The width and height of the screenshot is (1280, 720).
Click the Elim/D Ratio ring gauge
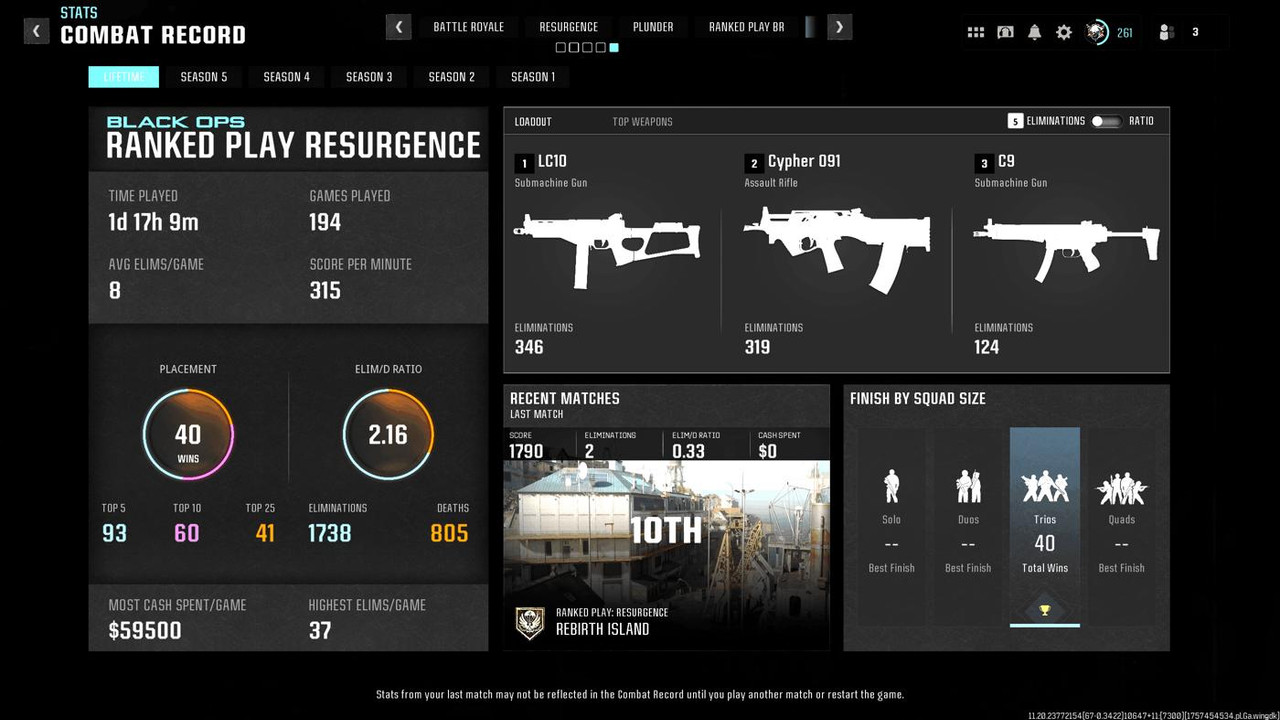tap(388, 435)
